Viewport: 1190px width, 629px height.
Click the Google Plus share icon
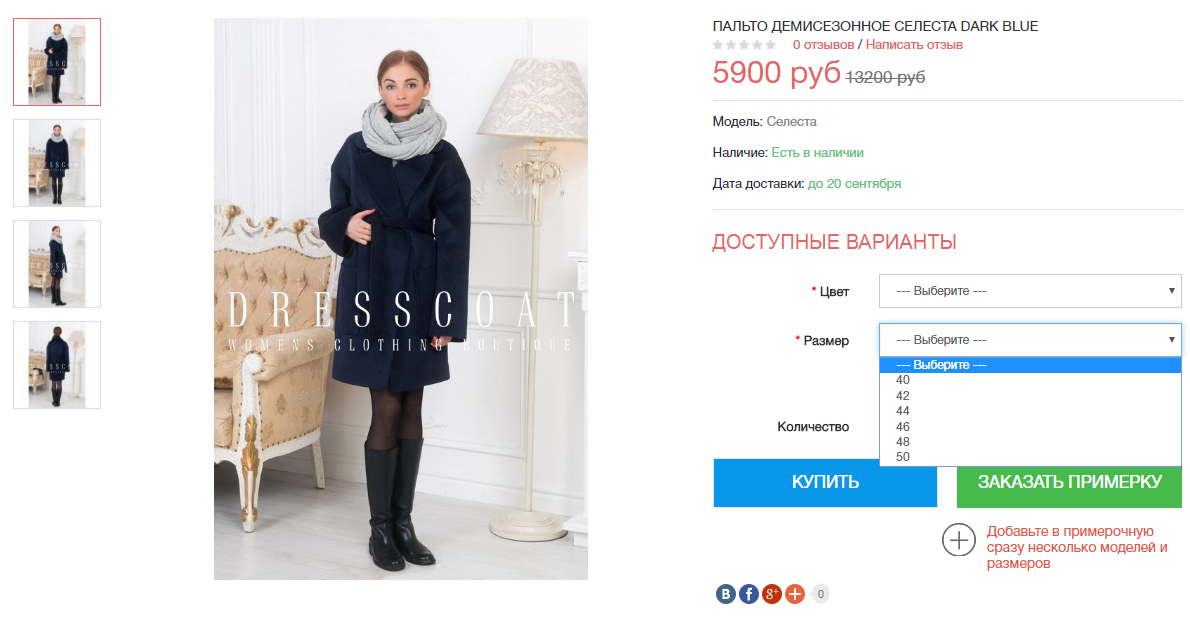click(x=771, y=594)
